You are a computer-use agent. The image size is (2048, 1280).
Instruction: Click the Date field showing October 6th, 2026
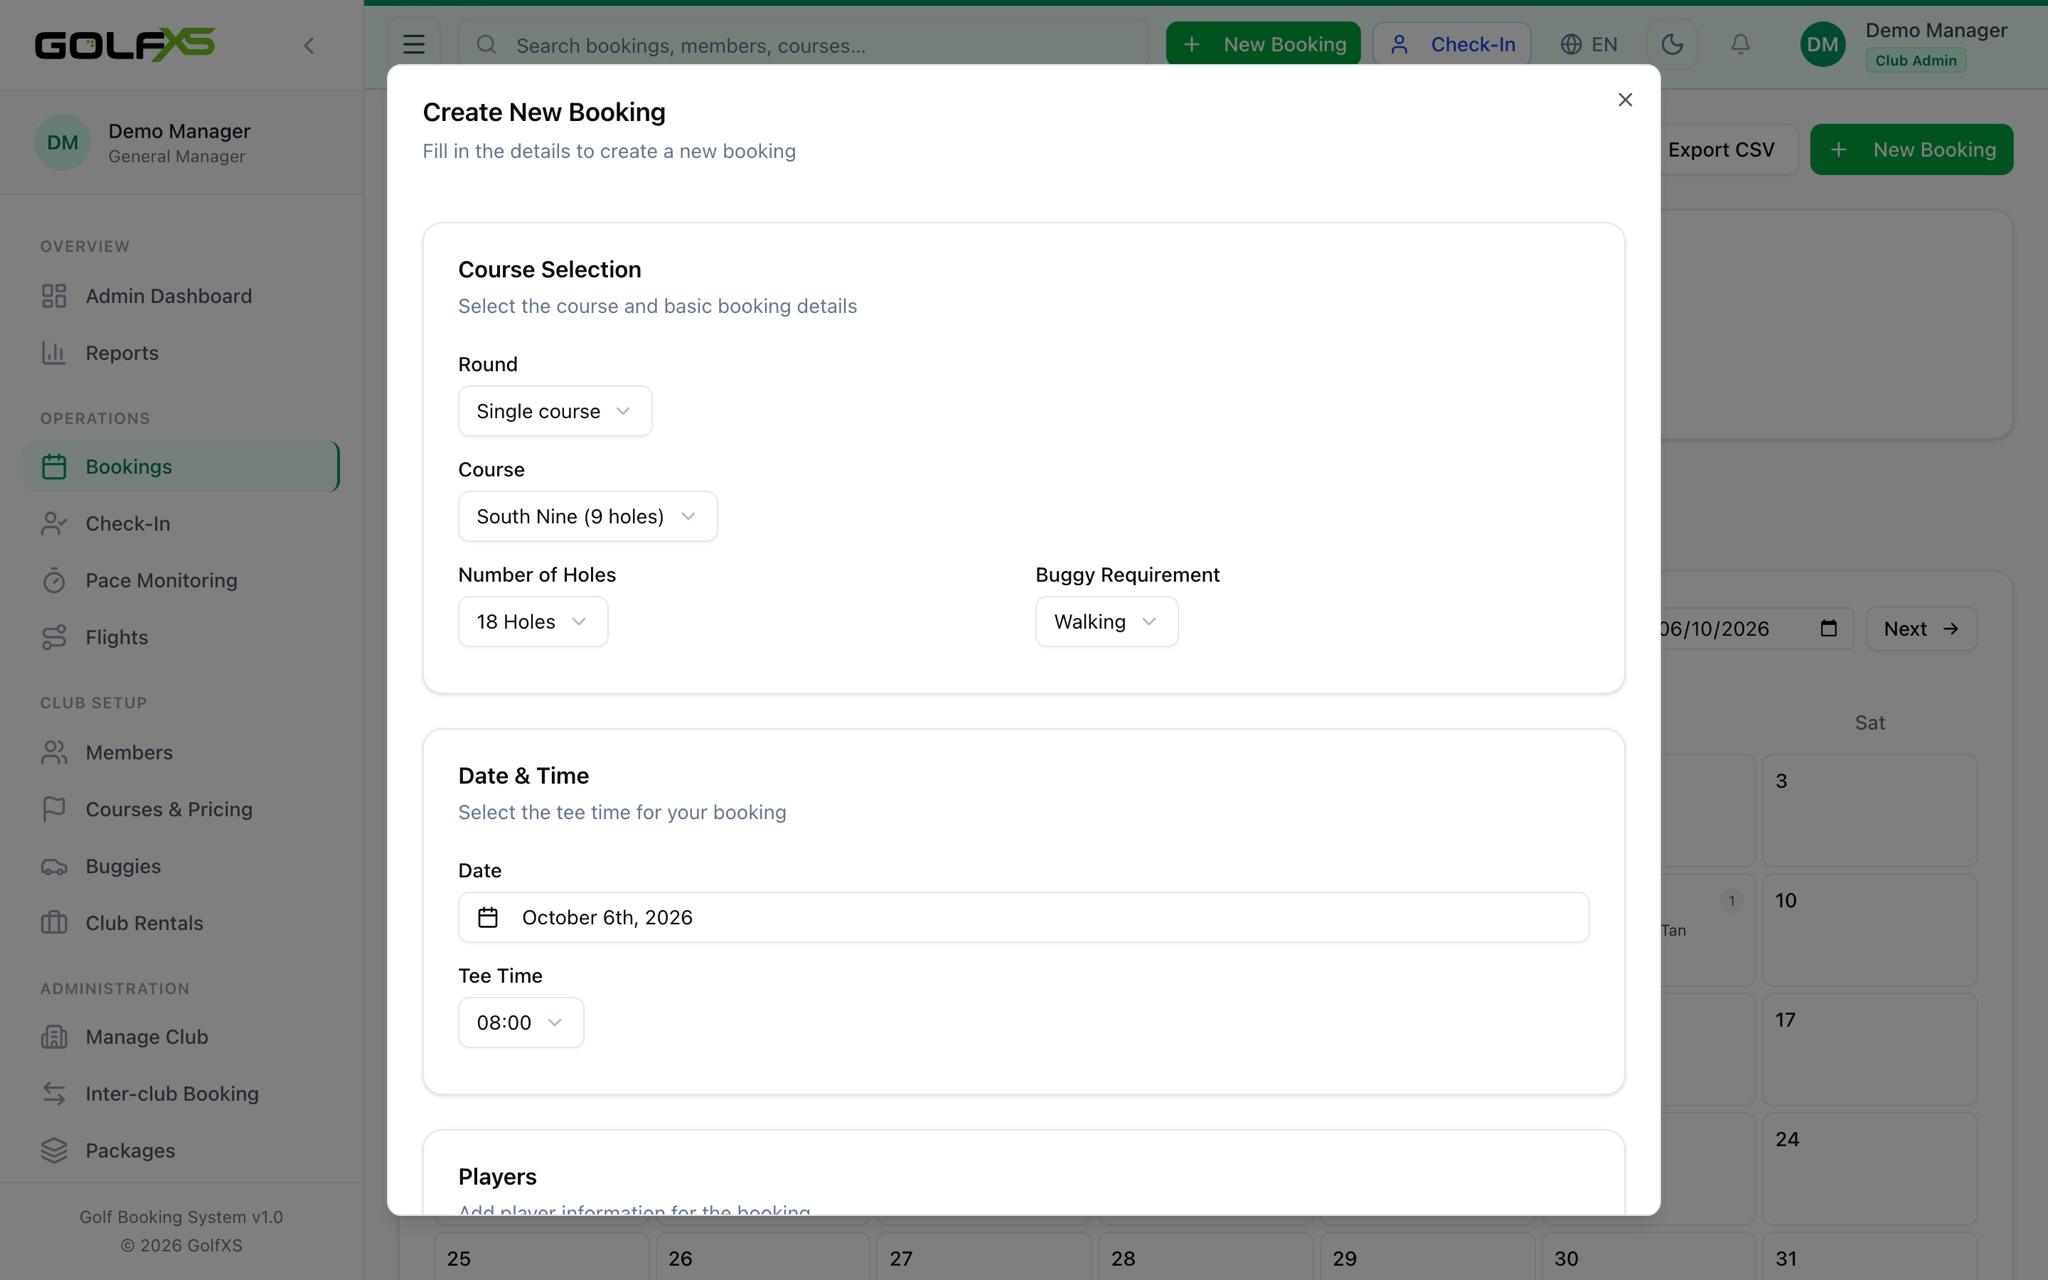pyautogui.click(x=1023, y=917)
